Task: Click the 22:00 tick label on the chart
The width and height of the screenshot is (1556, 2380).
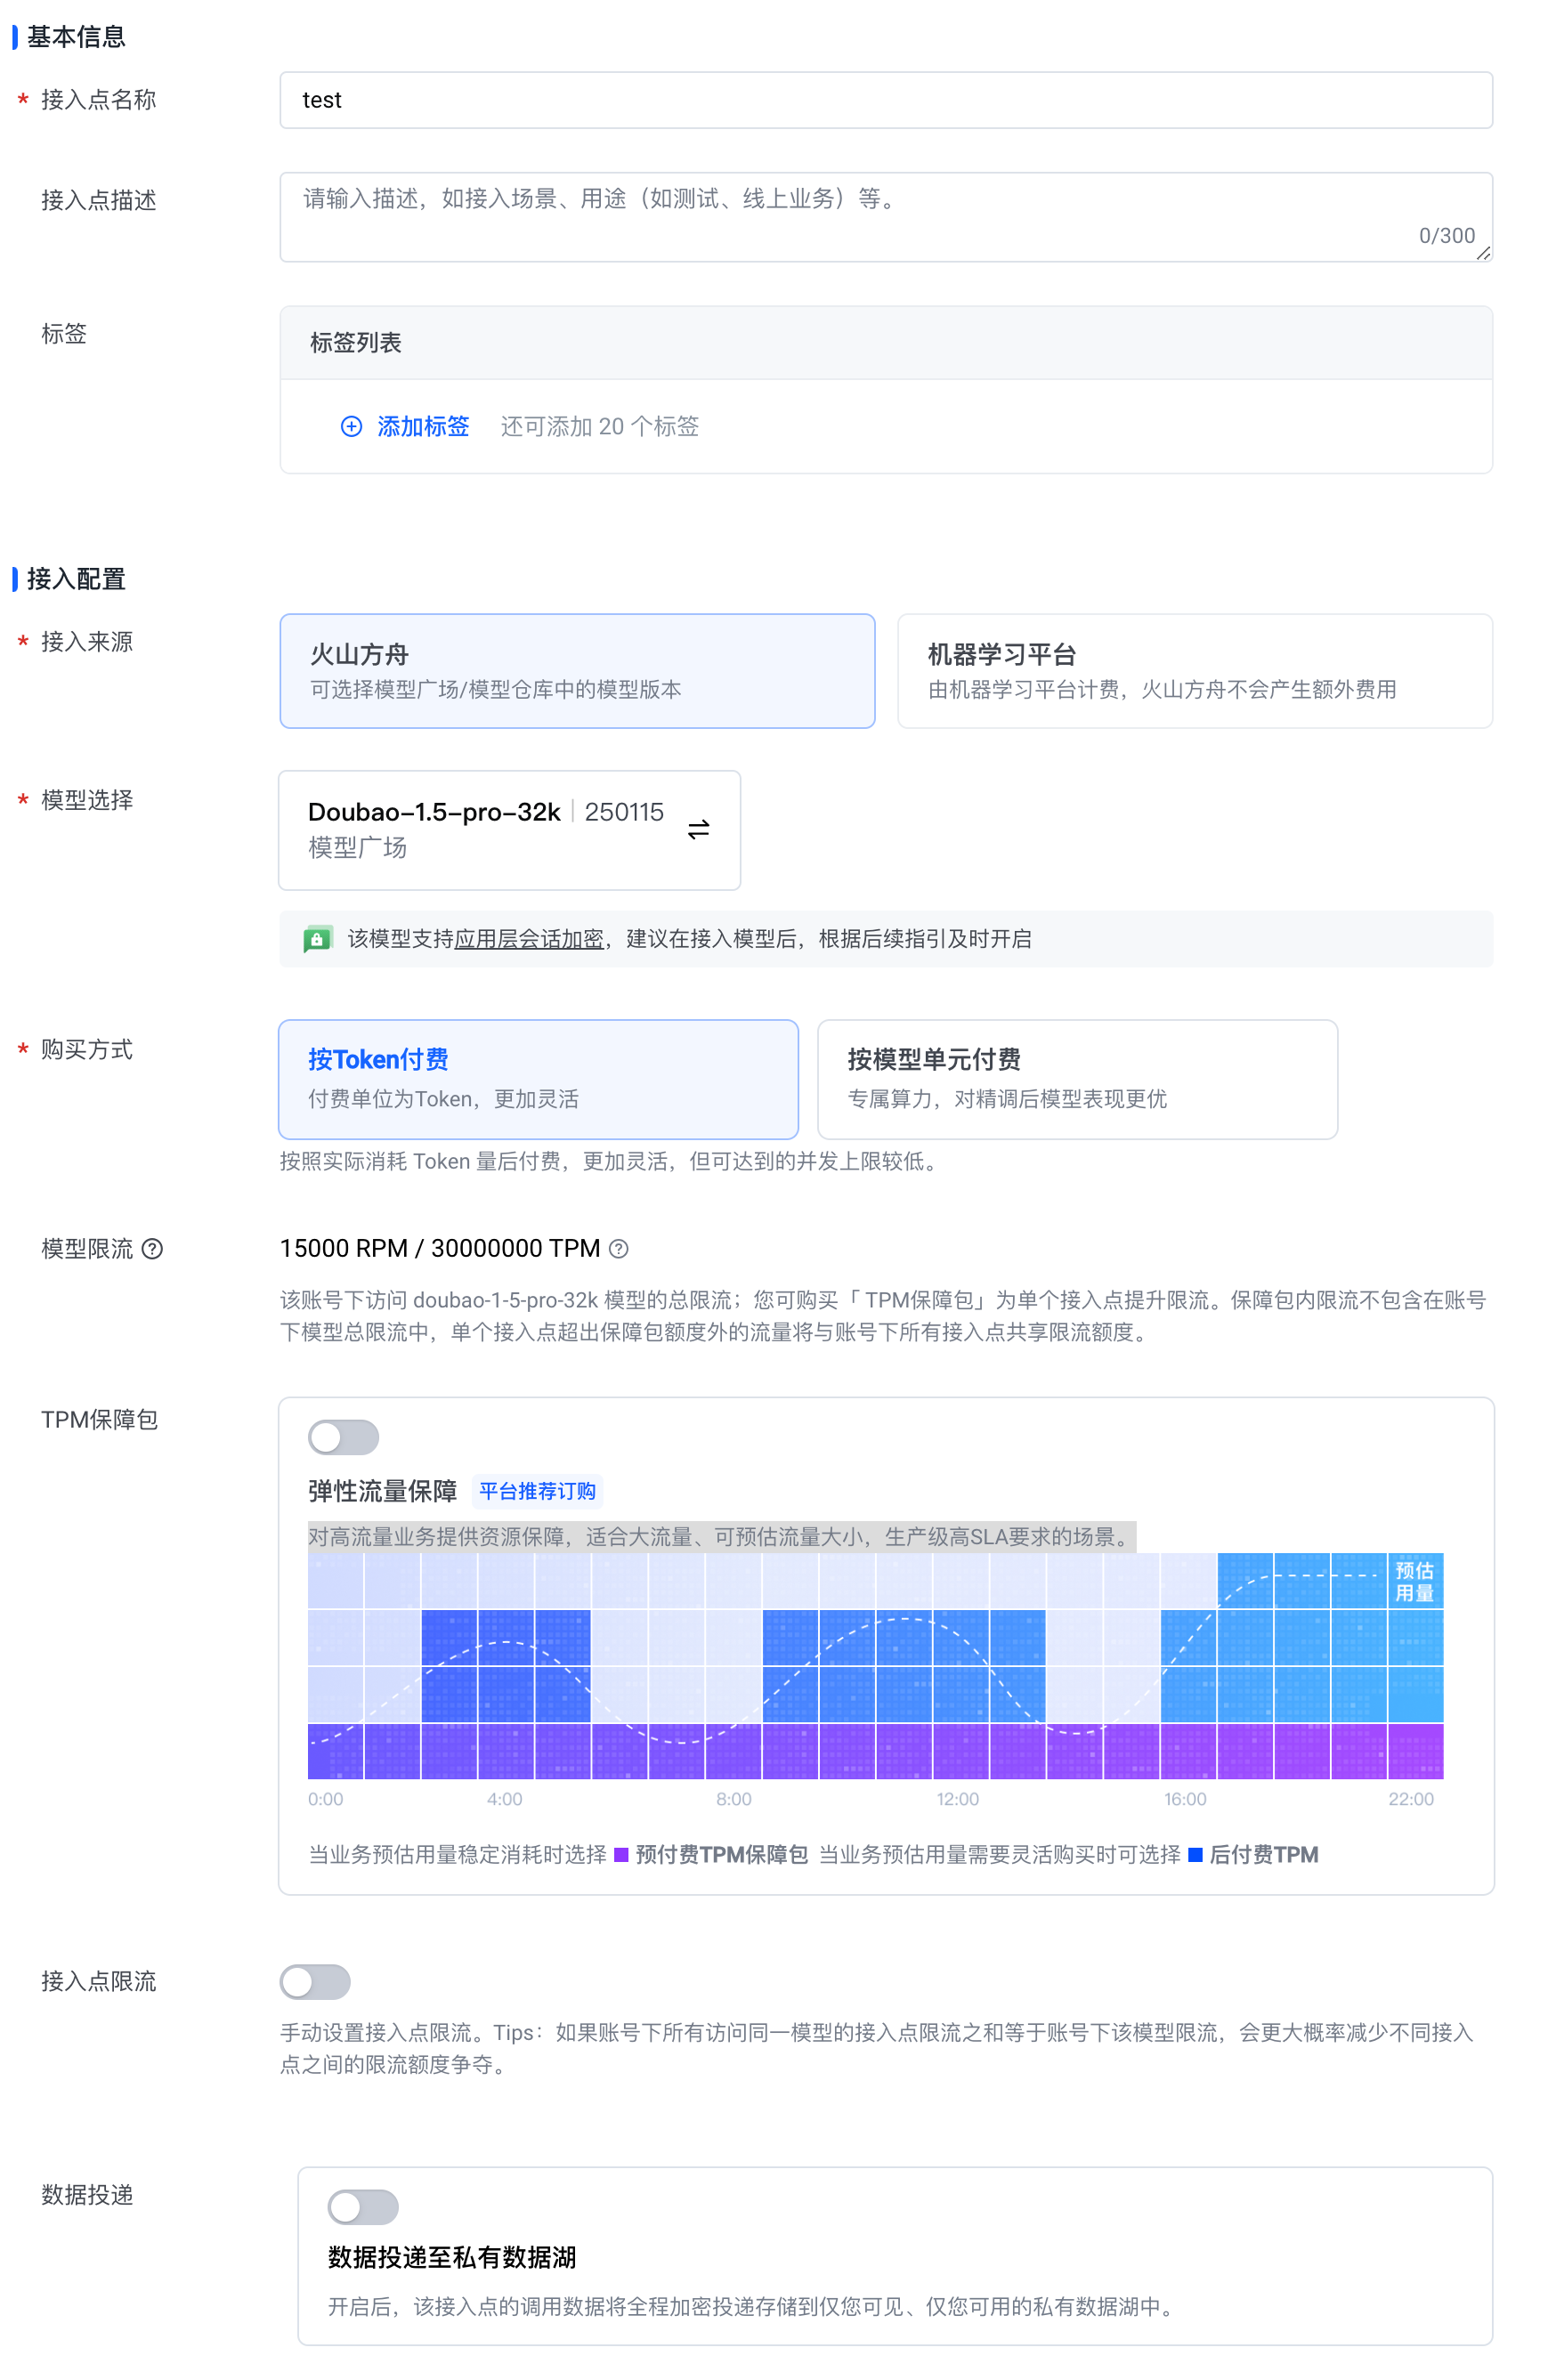Action: point(1411,1799)
